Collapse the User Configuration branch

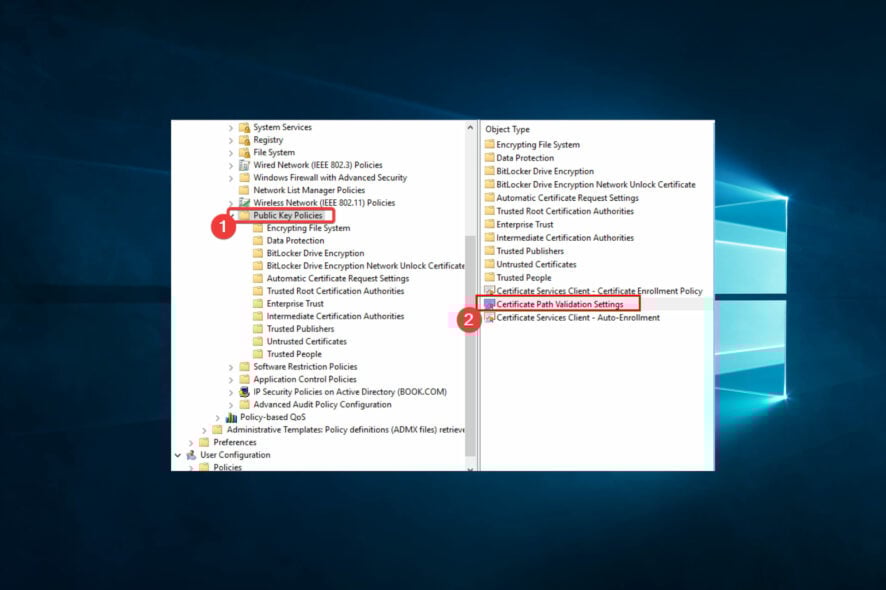click(178, 454)
